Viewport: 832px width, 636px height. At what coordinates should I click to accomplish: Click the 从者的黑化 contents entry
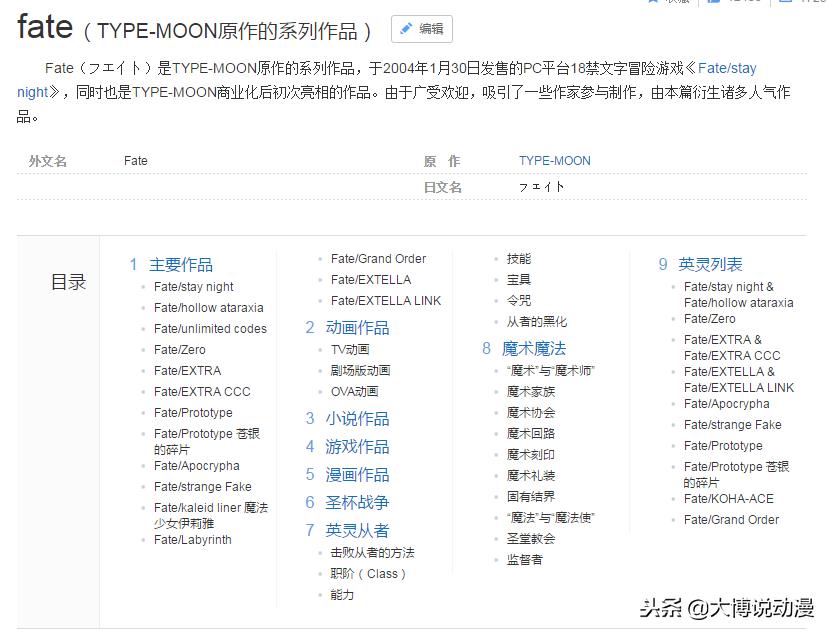tap(536, 321)
